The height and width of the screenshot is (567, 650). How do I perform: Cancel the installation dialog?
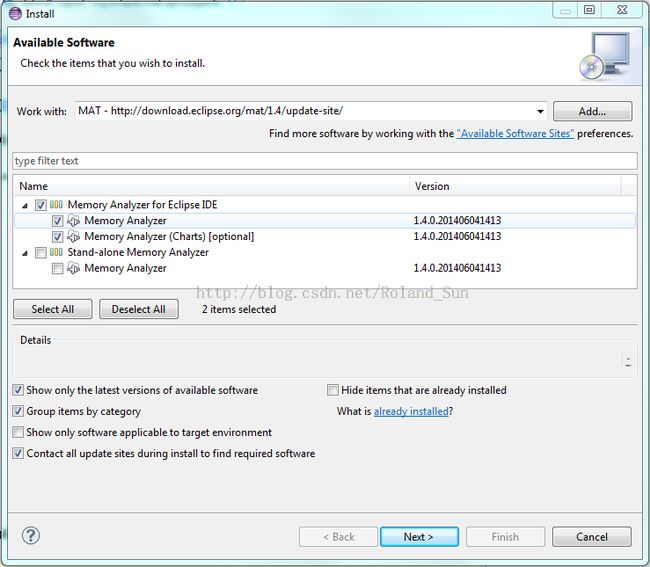592,537
